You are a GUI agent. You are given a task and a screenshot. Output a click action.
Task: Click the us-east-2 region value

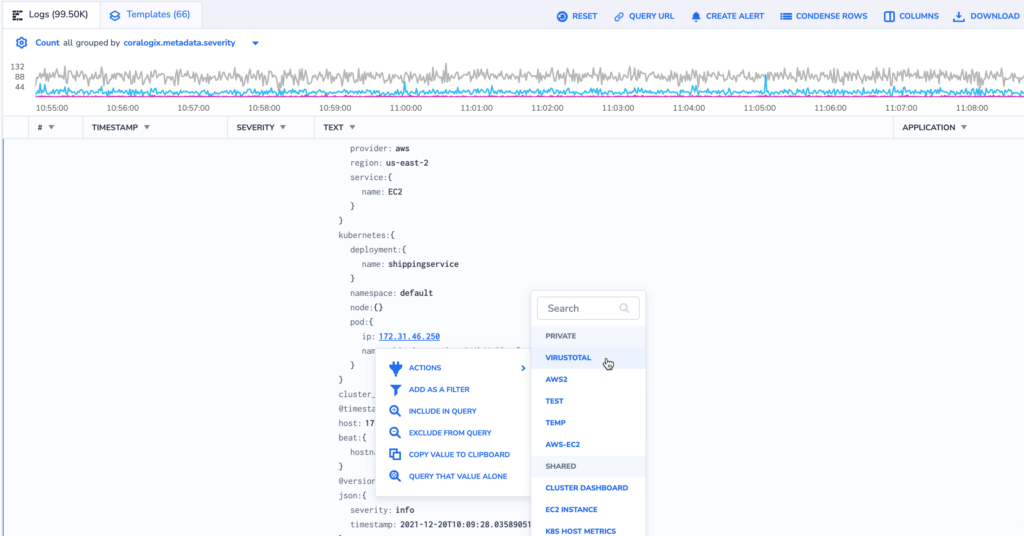point(407,163)
